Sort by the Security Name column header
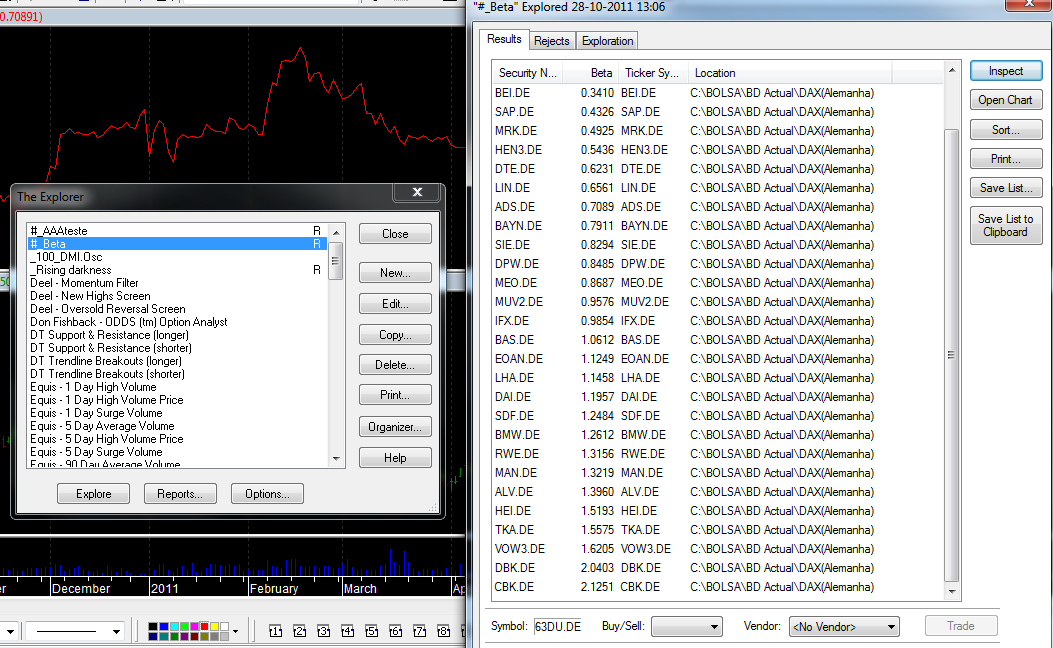The height and width of the screenshot is (648, 1053). (x=527, y=73)
